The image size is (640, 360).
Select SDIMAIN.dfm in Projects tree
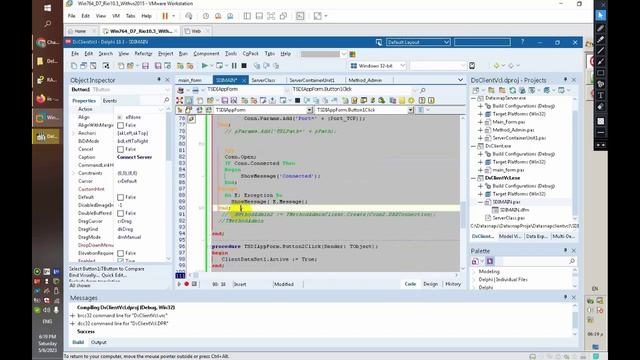click(515, 210)
